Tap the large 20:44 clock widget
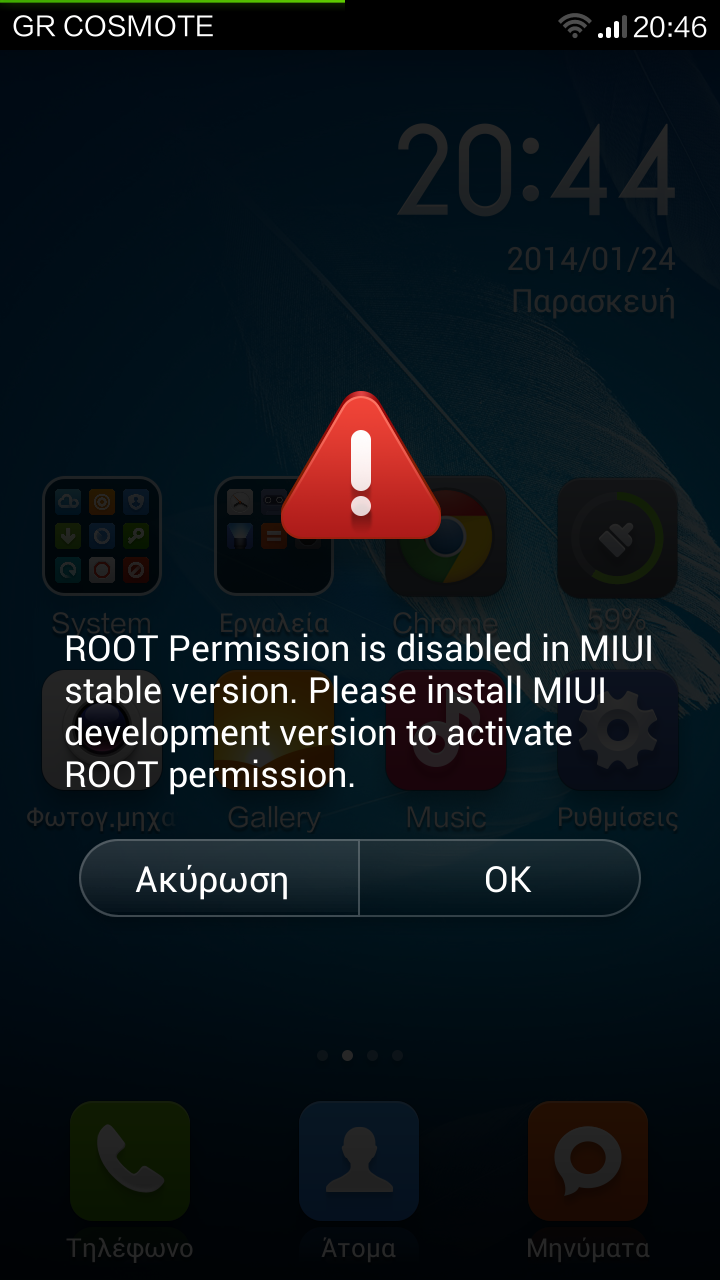 (536, 172)
